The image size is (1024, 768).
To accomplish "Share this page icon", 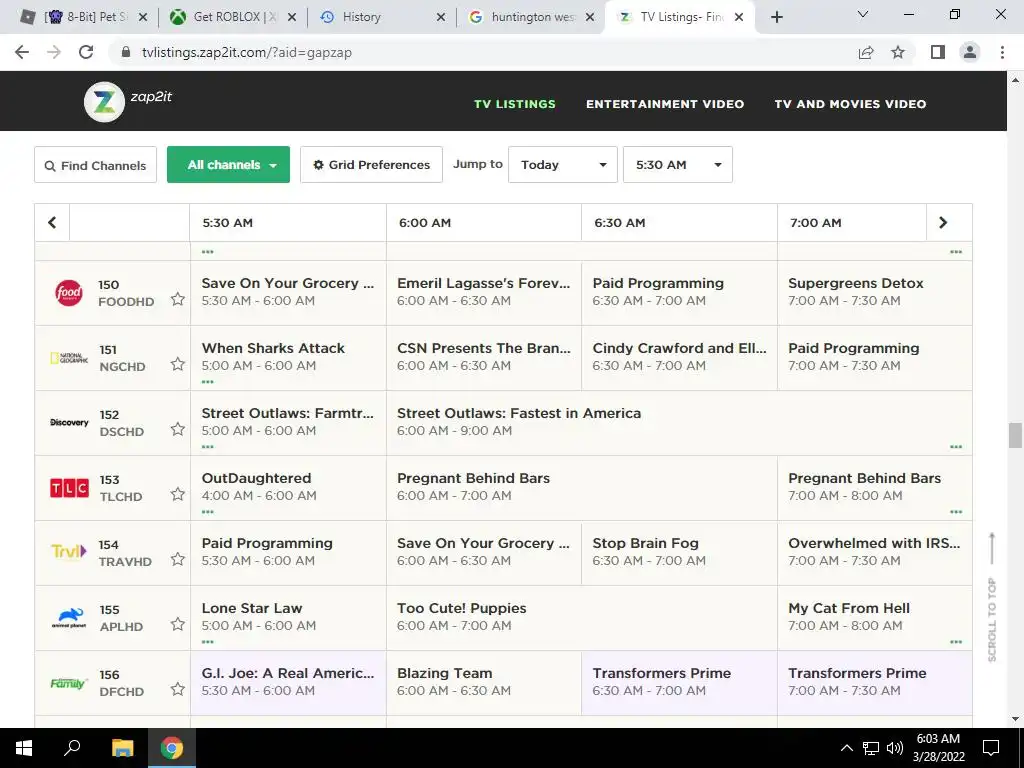I will click(866, 52).
